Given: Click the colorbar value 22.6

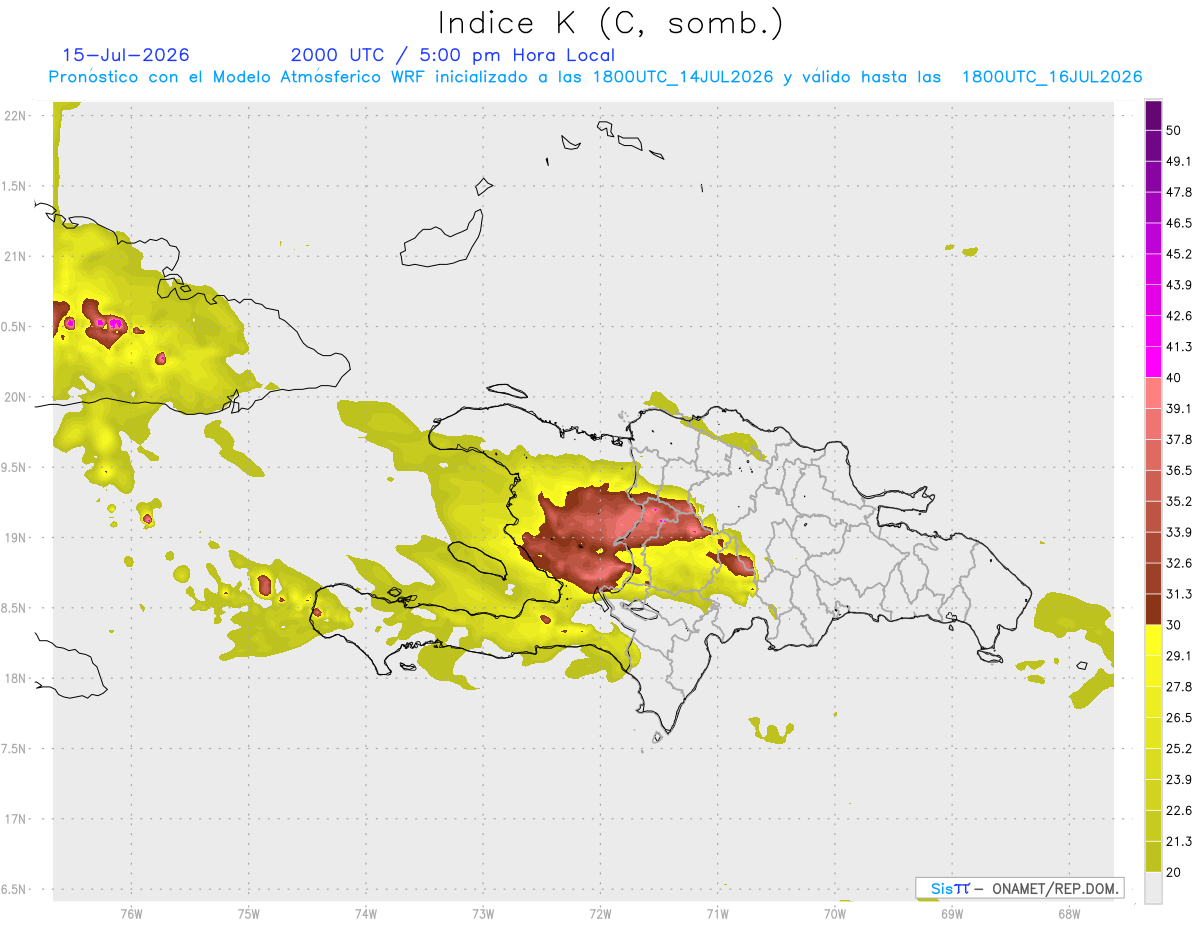Looking at the screenshot, I should (x=1178, y=810).
